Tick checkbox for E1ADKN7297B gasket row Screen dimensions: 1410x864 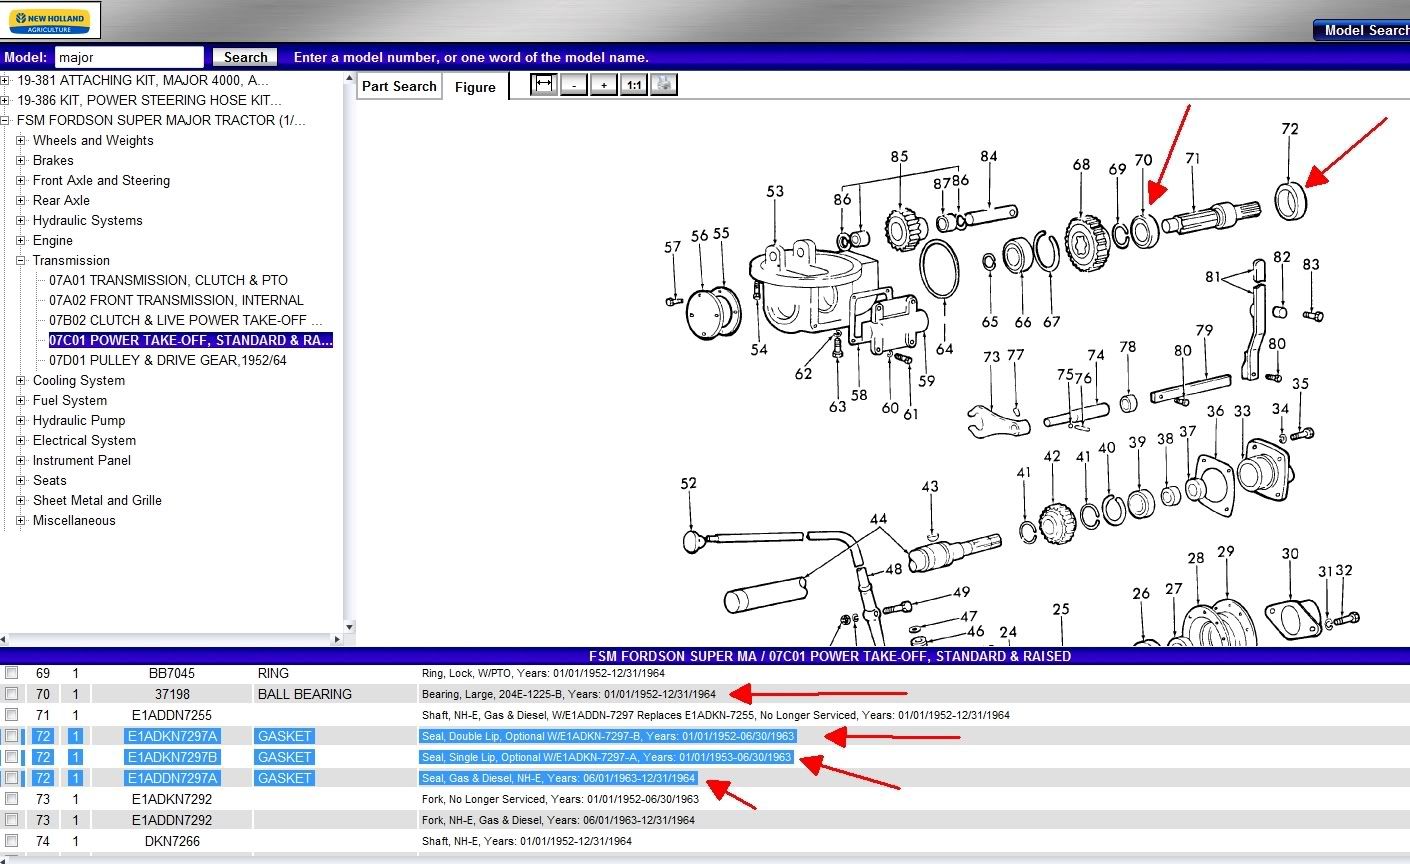click(11, 757)
